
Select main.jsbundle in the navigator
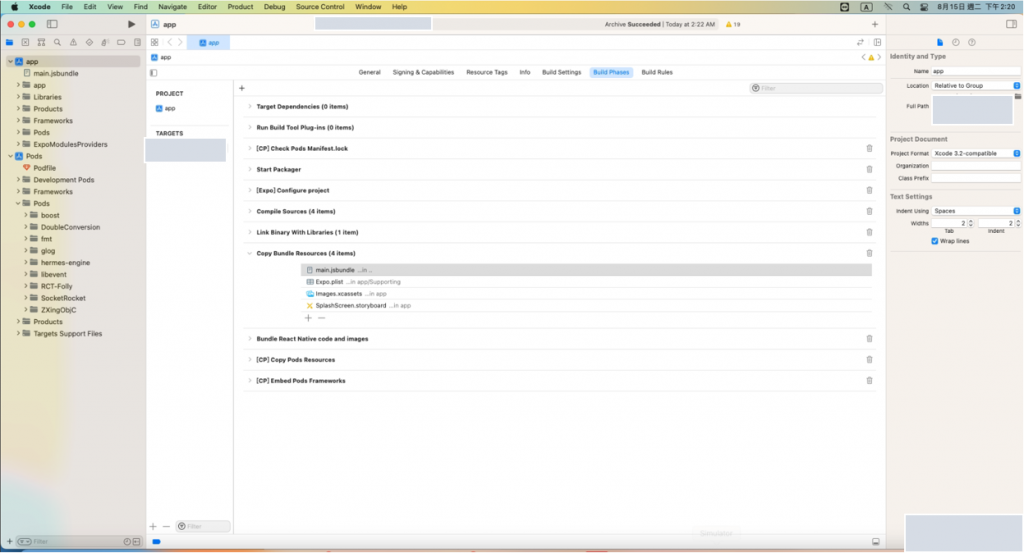[56, 73]
